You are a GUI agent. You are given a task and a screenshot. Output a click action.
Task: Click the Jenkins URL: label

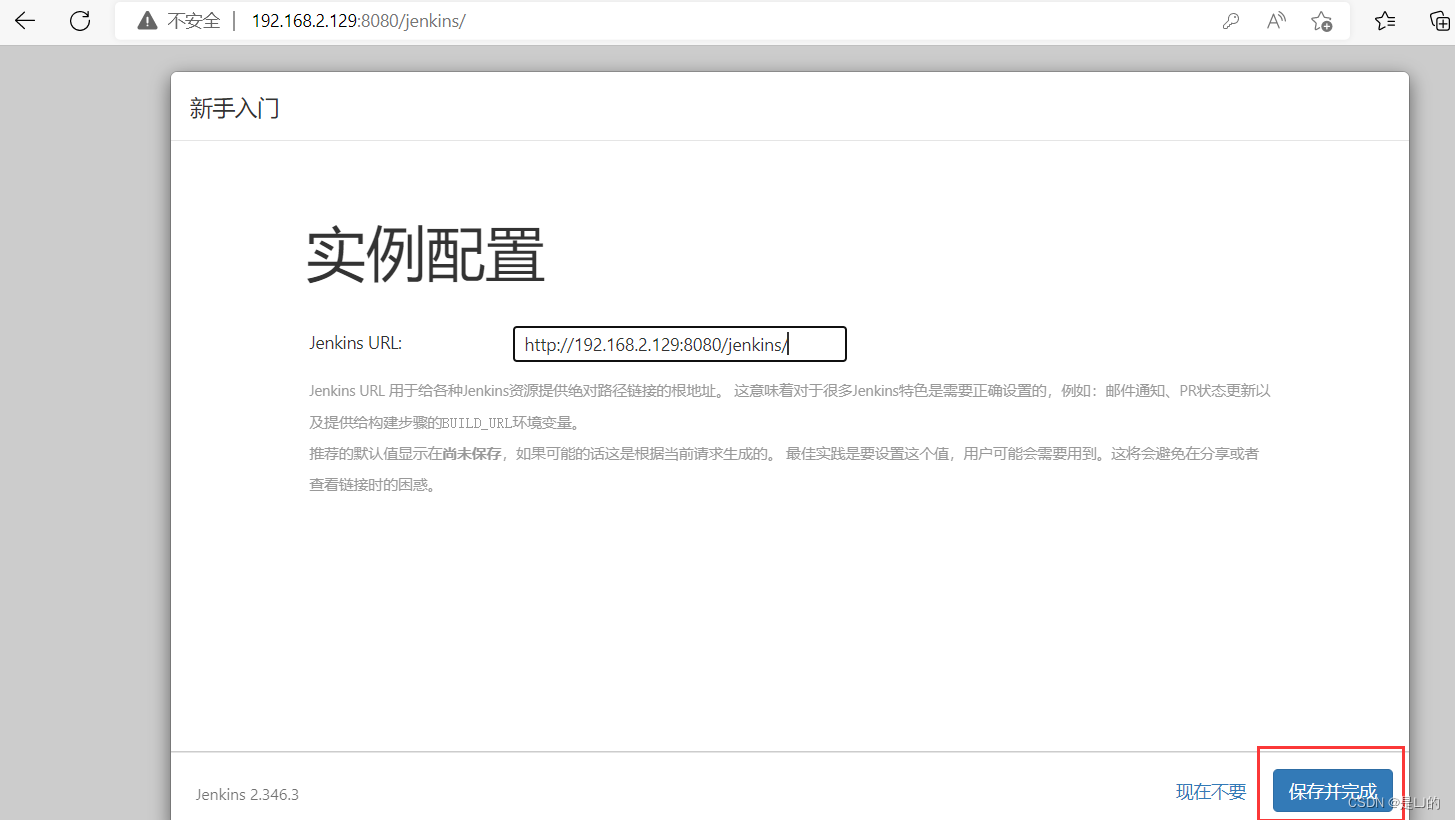coord(356,343)
